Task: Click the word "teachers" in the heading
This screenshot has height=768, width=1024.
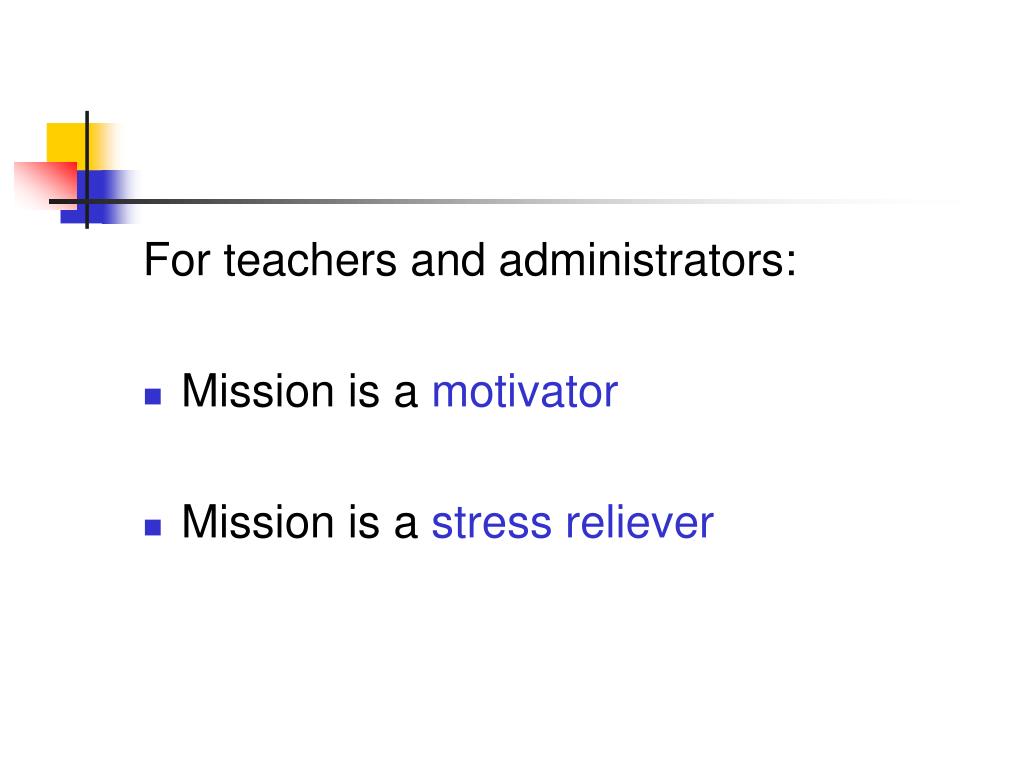Action: click(310, 260)
